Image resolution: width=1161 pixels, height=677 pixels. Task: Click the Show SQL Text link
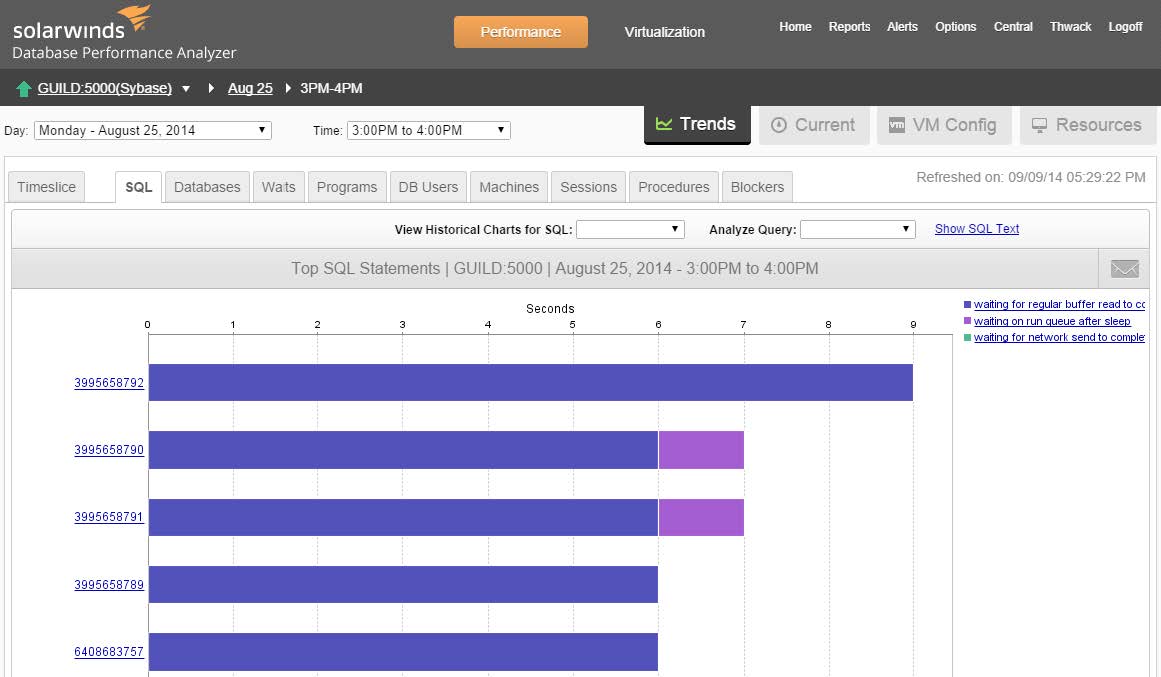tap(976, 229)
